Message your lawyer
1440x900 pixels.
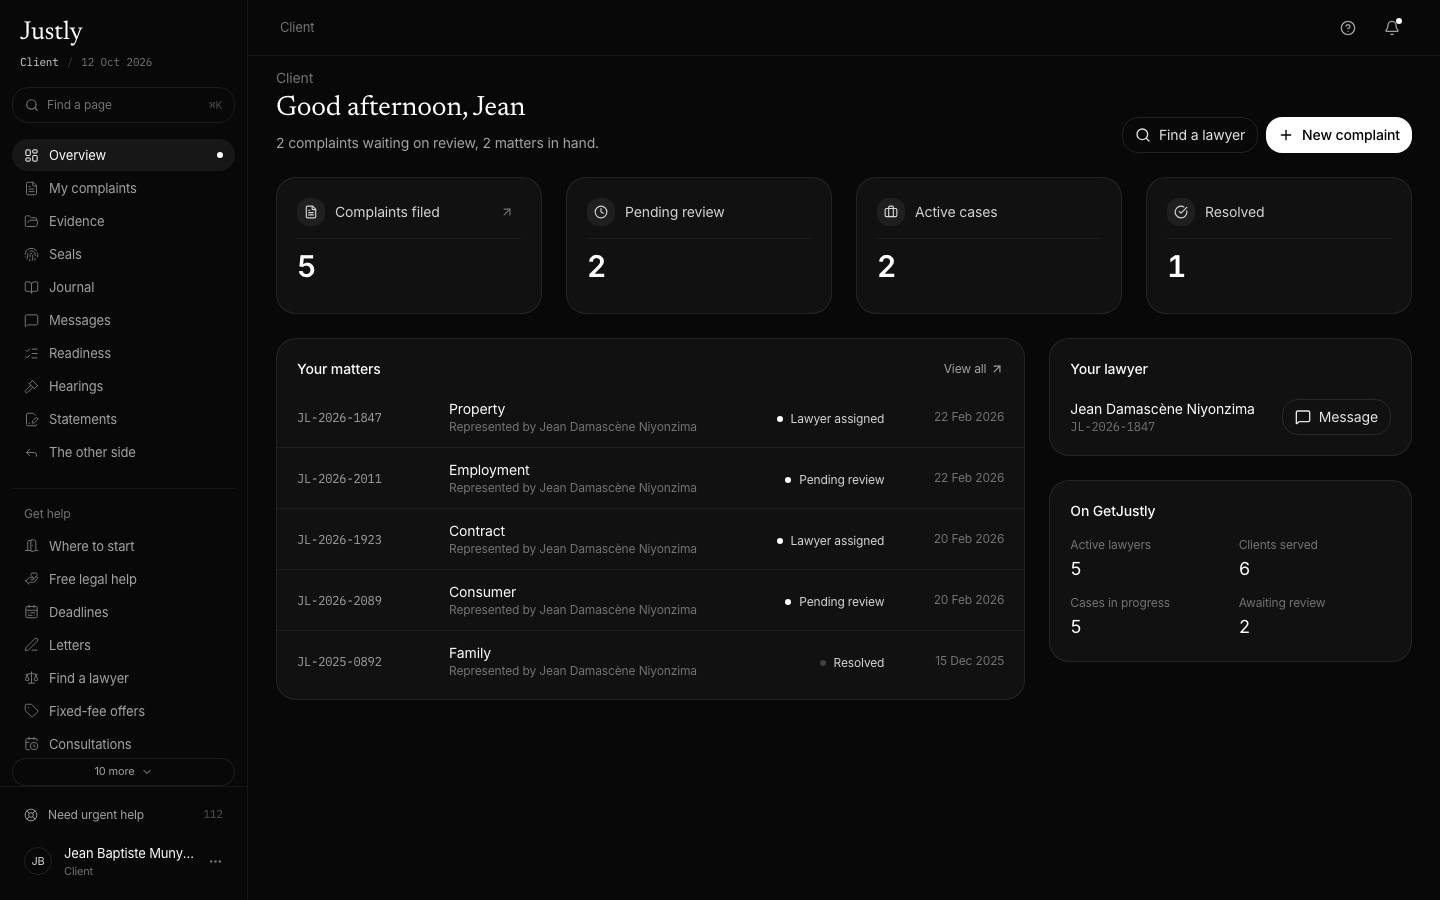coord(1336,417)
